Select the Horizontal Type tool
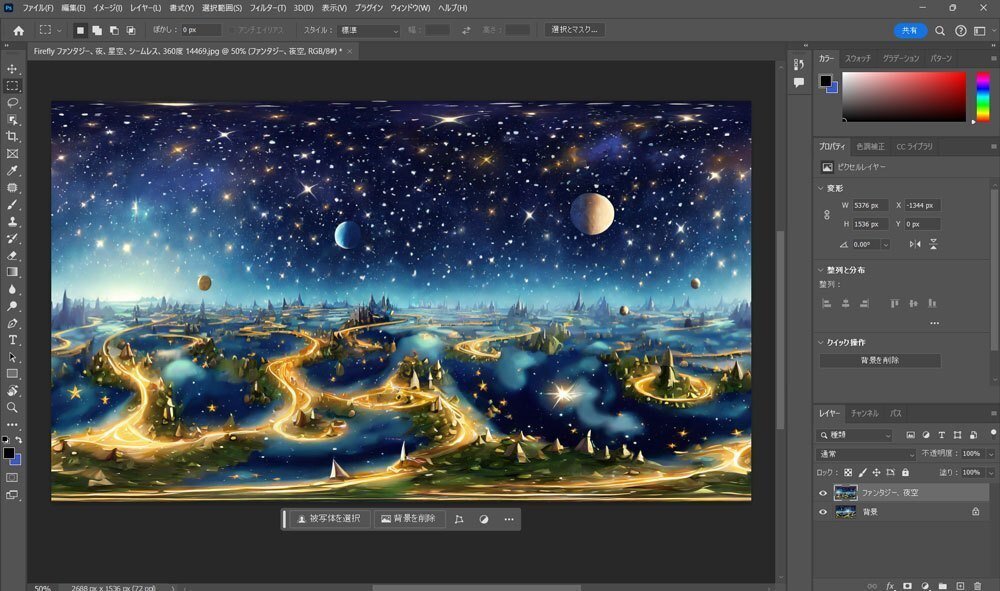 (12, 340)
